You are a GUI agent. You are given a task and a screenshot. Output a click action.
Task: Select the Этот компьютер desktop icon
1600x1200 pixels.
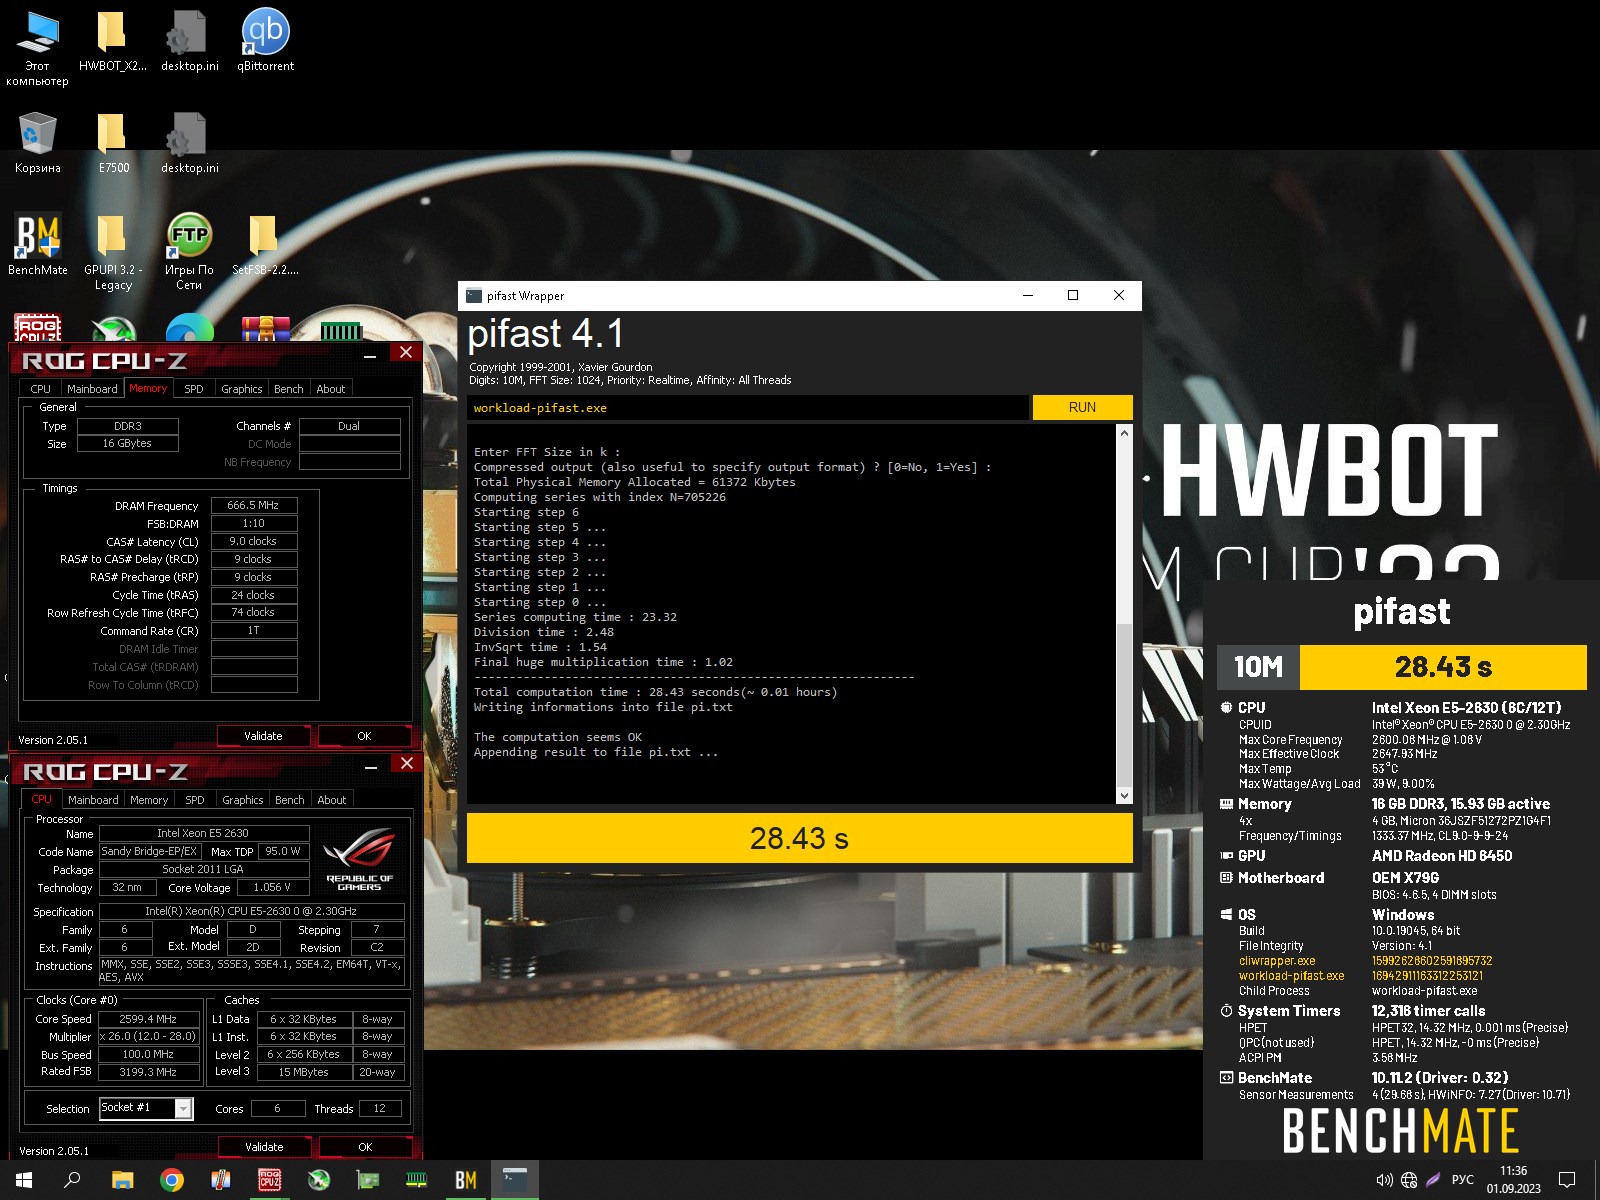click(37, 48)
